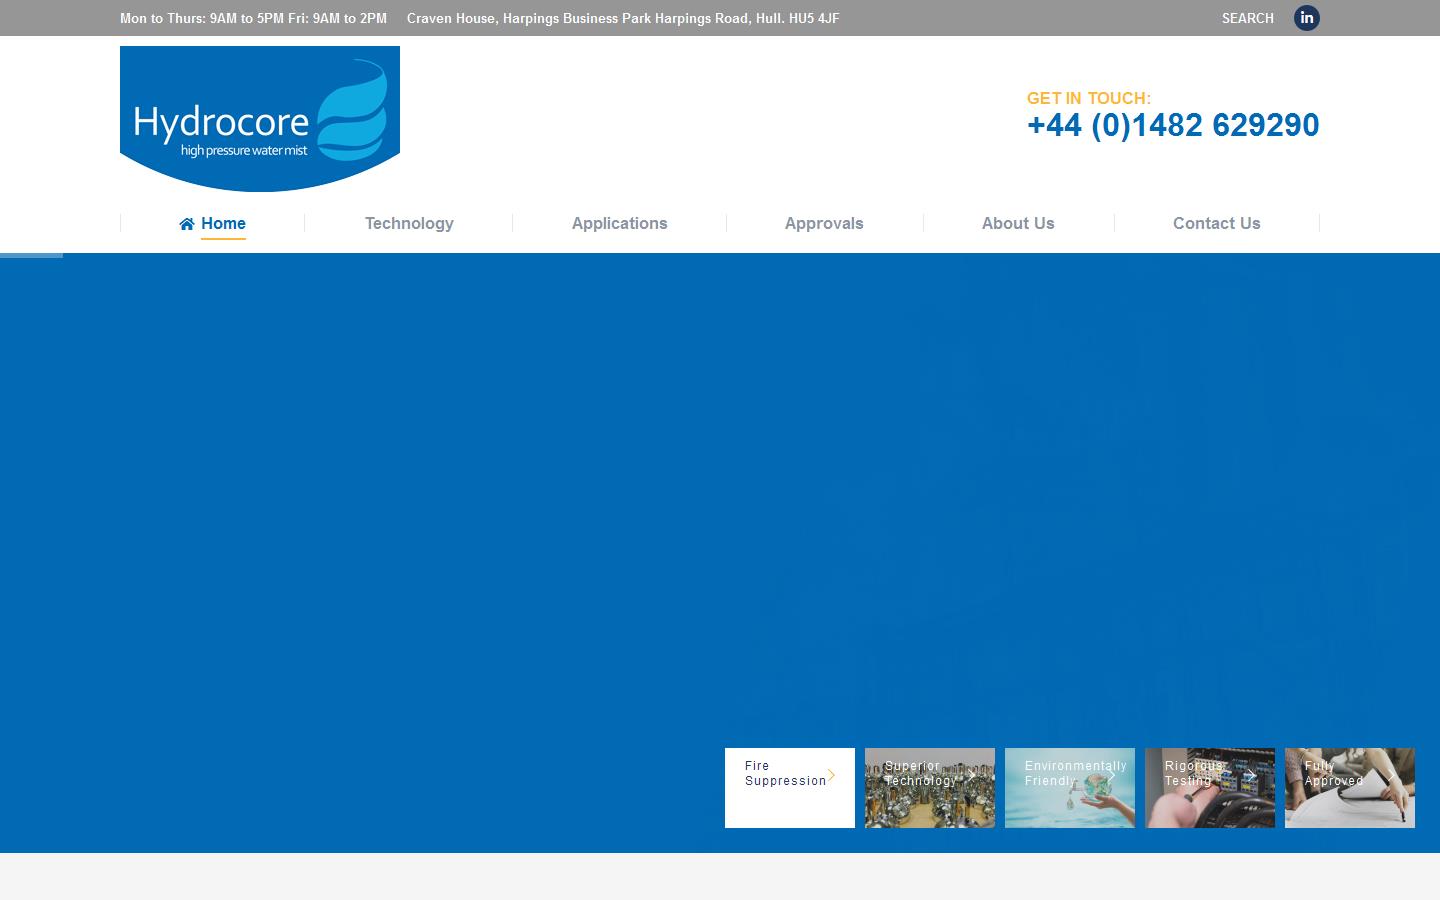Expand the Rigorous Testing card via its chevron

[1251, 775]
